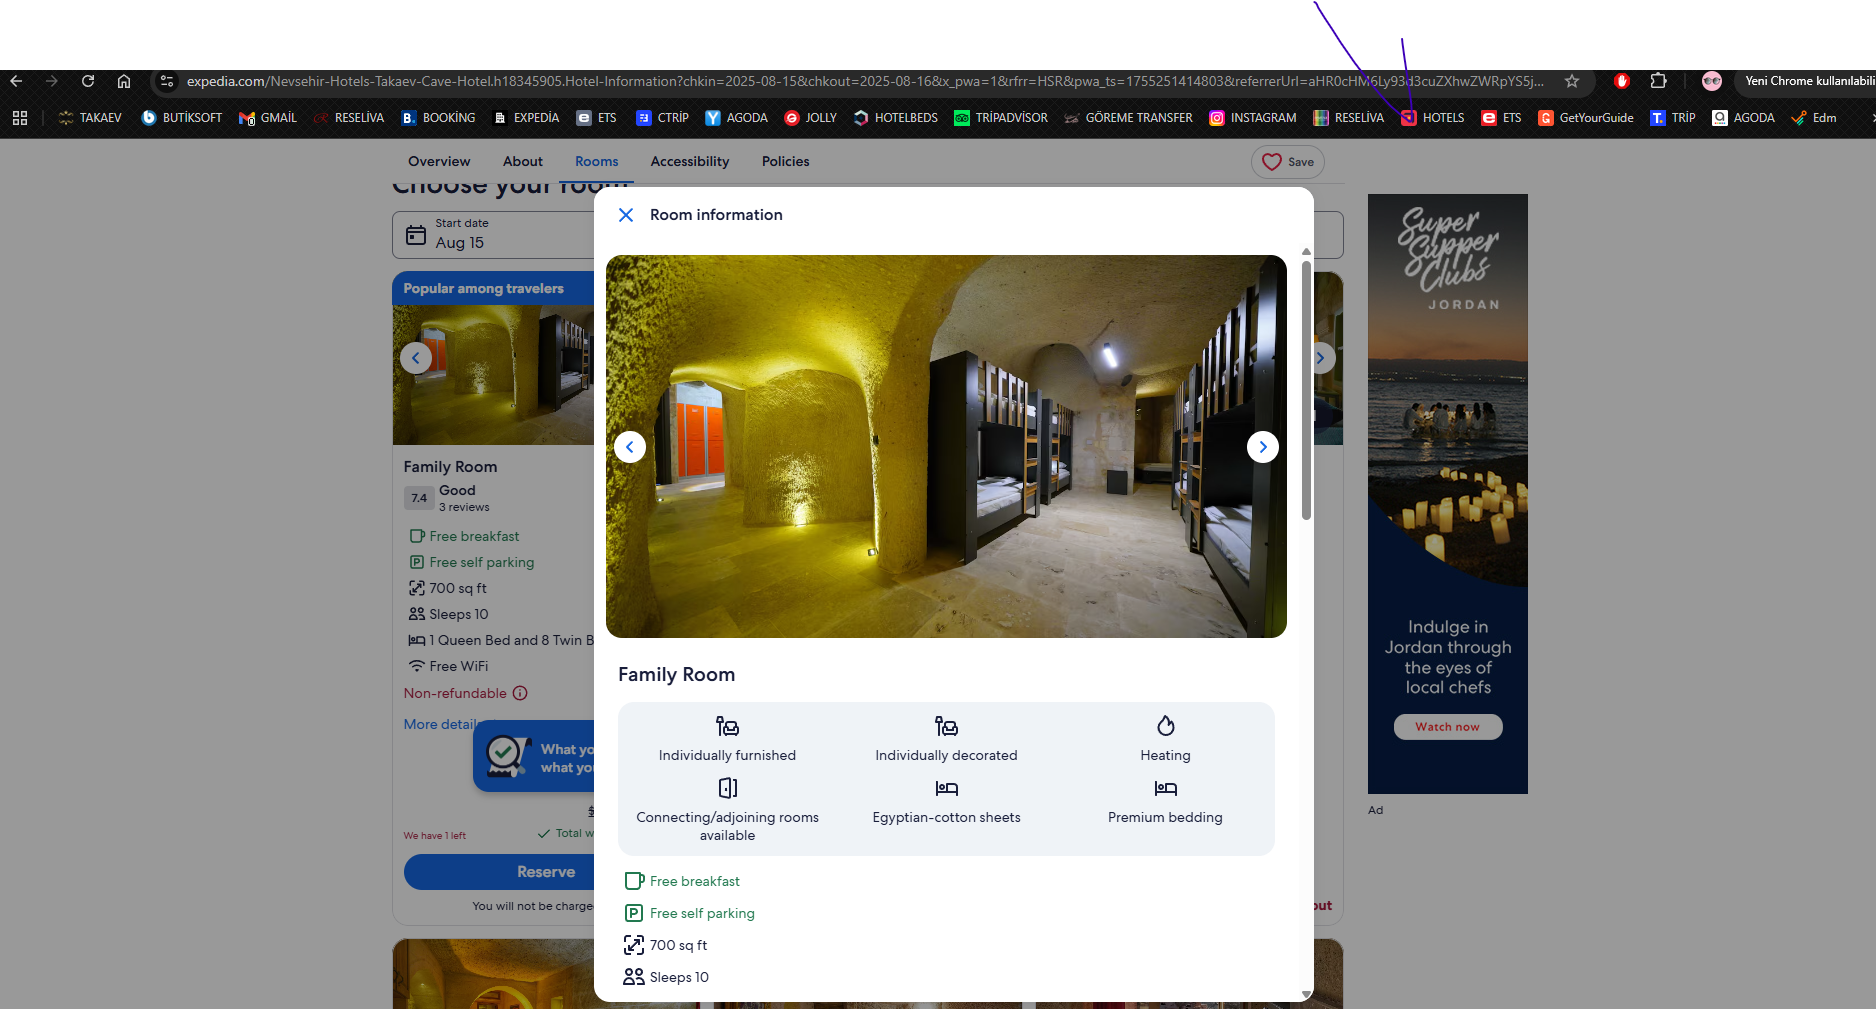Click the Yeni Chrome update button

coord(1808,81)
